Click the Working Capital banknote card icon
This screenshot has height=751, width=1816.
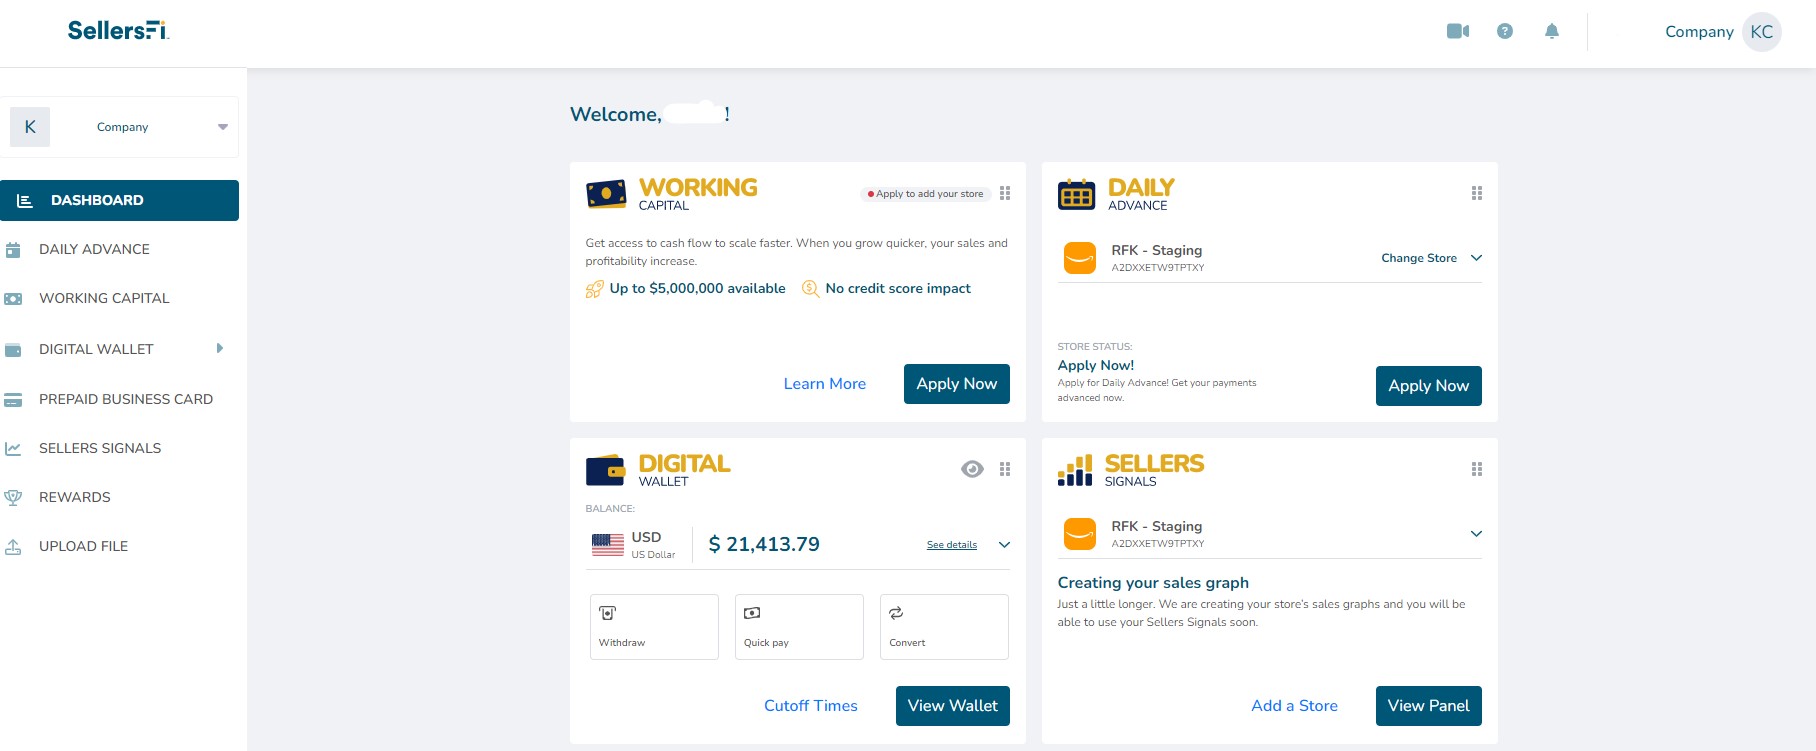(606, 194)
